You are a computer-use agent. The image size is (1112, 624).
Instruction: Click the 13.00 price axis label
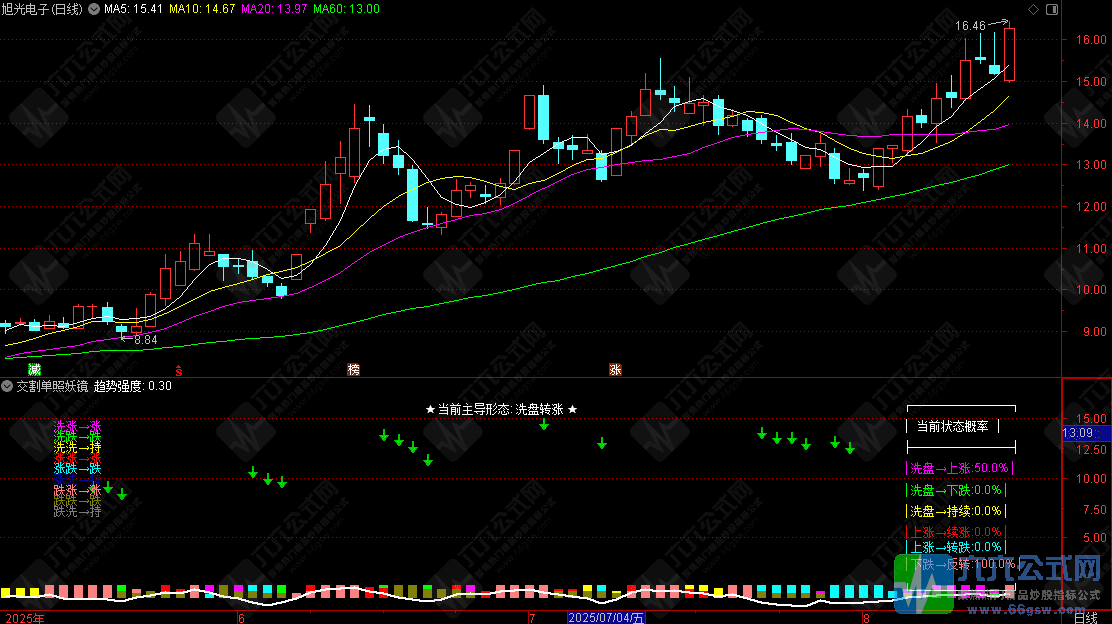1090,165
